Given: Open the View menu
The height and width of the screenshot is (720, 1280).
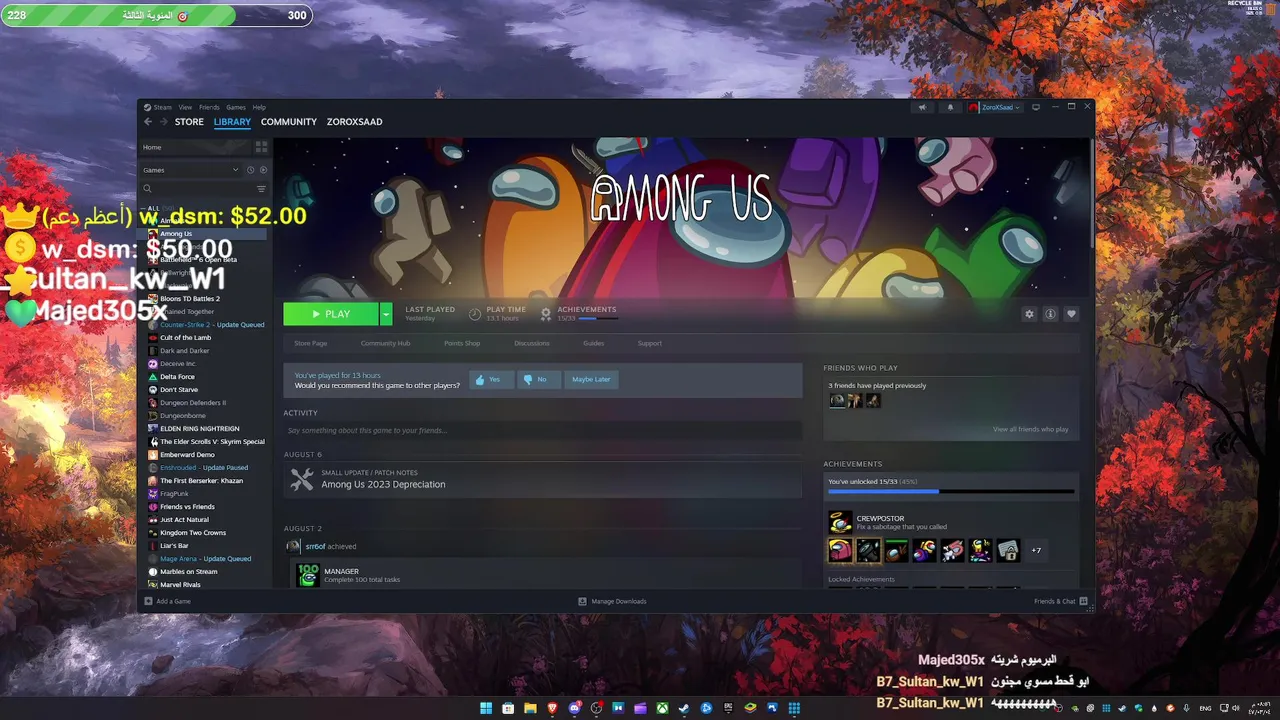Looking at the screenshot, I should pyautogui.click(x=185, y=107).
